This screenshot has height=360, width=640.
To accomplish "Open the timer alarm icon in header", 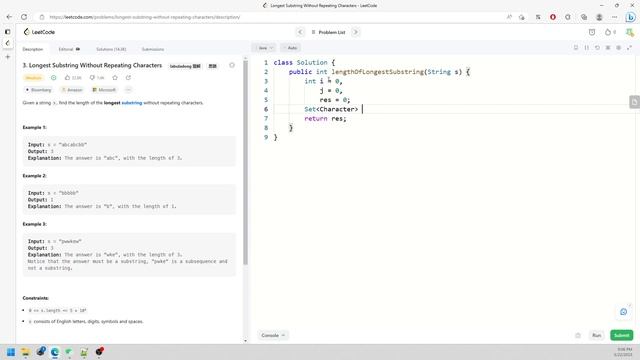I will click(592, 32).
